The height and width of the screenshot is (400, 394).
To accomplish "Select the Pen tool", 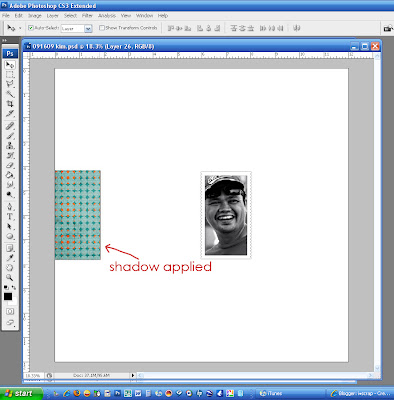I will (10, 207).
